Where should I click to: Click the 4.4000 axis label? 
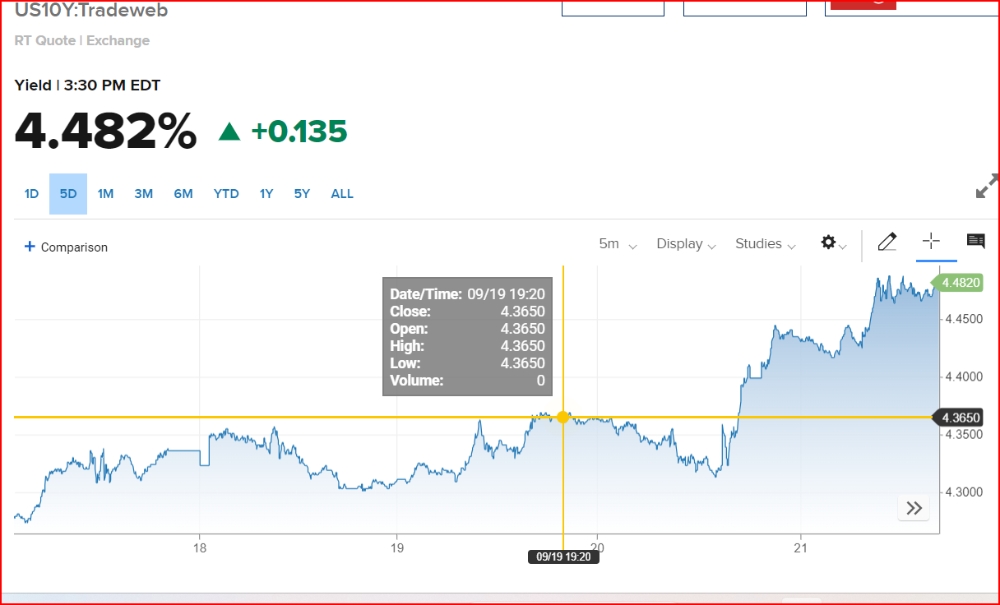964,377
